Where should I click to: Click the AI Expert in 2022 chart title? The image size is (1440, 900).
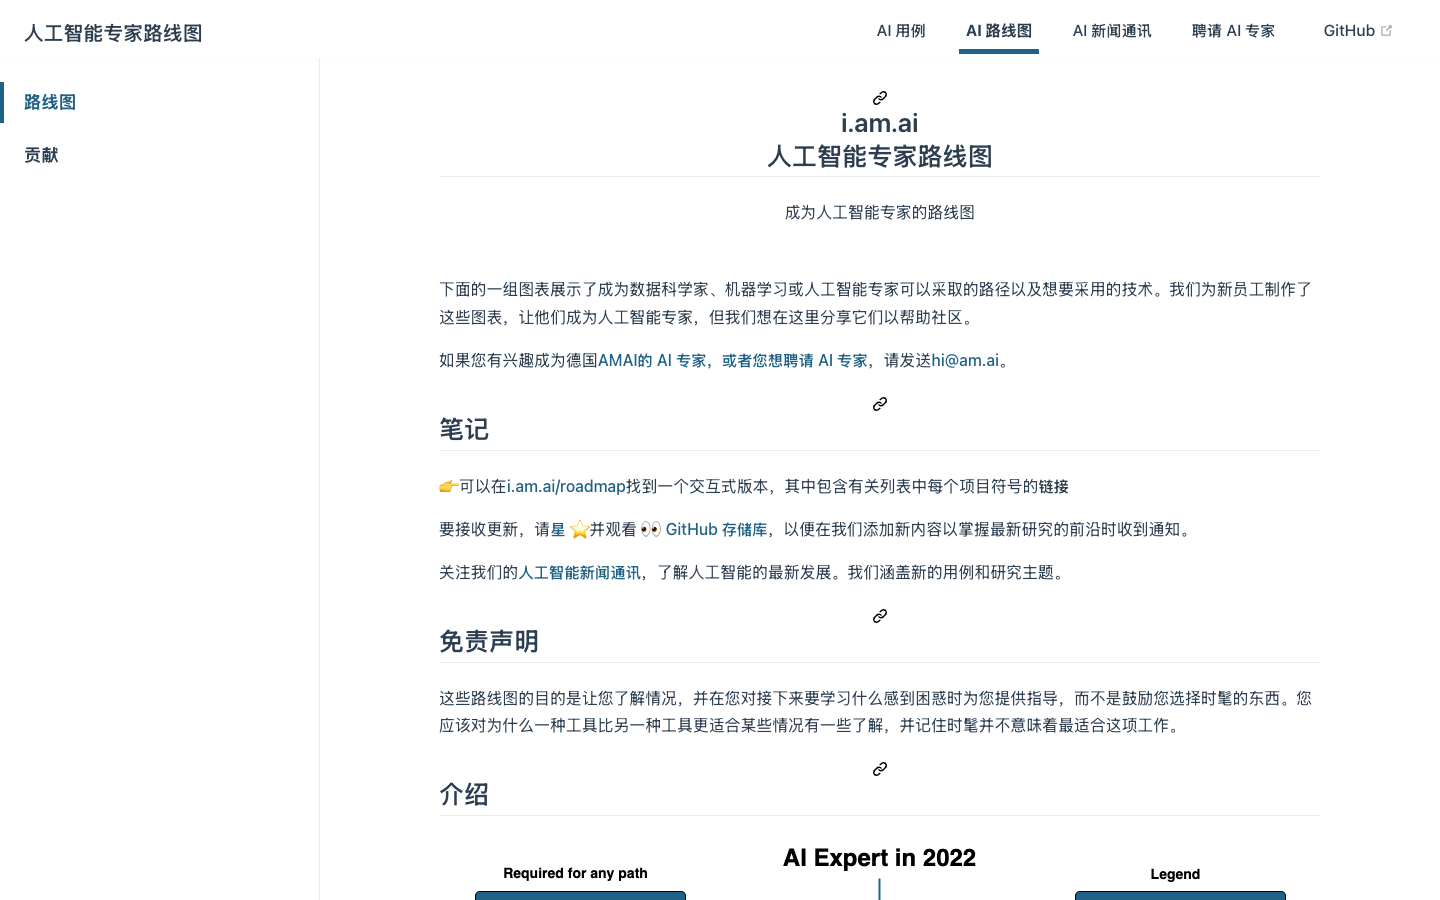(879, 858)
